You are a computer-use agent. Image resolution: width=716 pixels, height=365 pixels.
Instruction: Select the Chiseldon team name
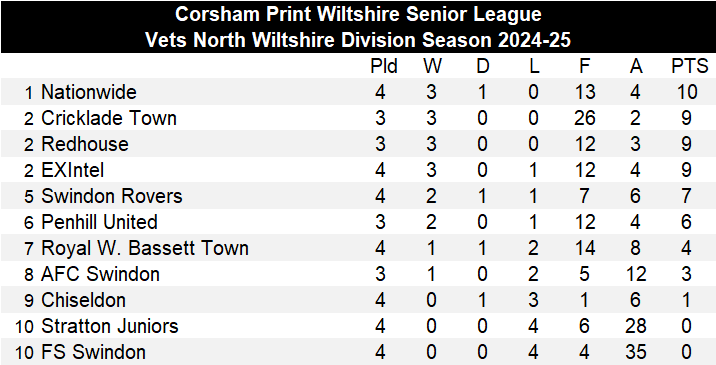(83, 301)
